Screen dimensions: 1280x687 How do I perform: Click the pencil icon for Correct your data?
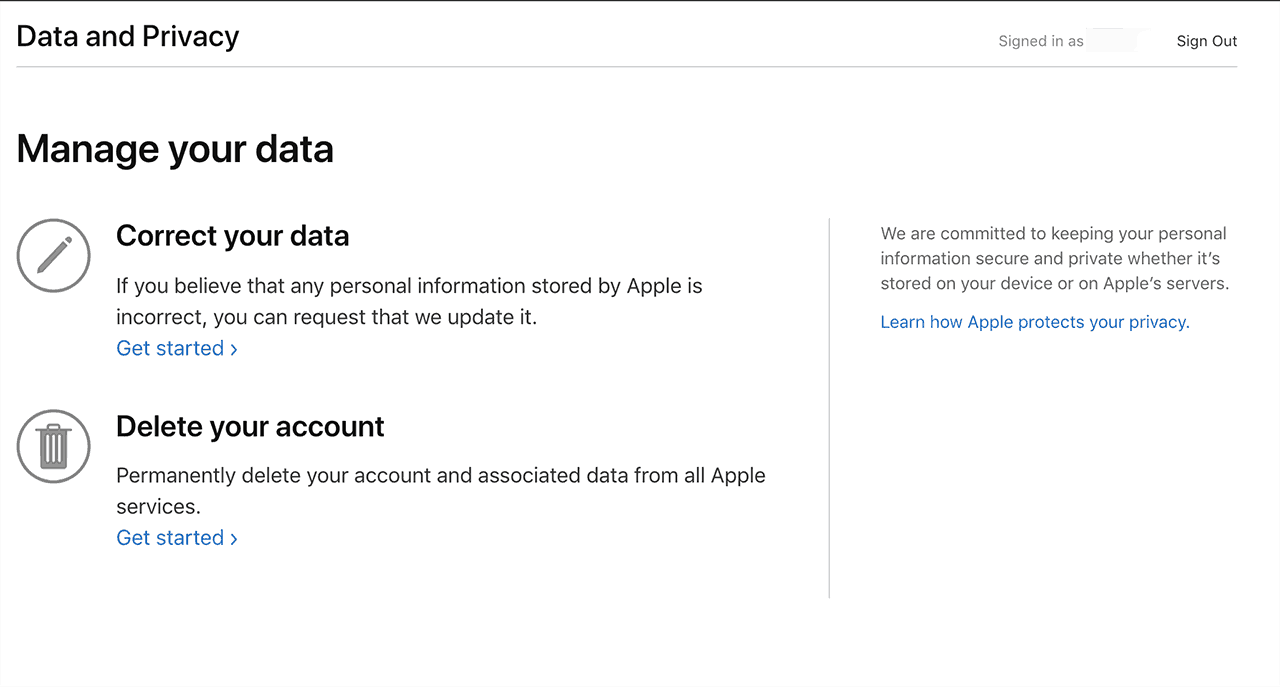(x=54, y=255)
